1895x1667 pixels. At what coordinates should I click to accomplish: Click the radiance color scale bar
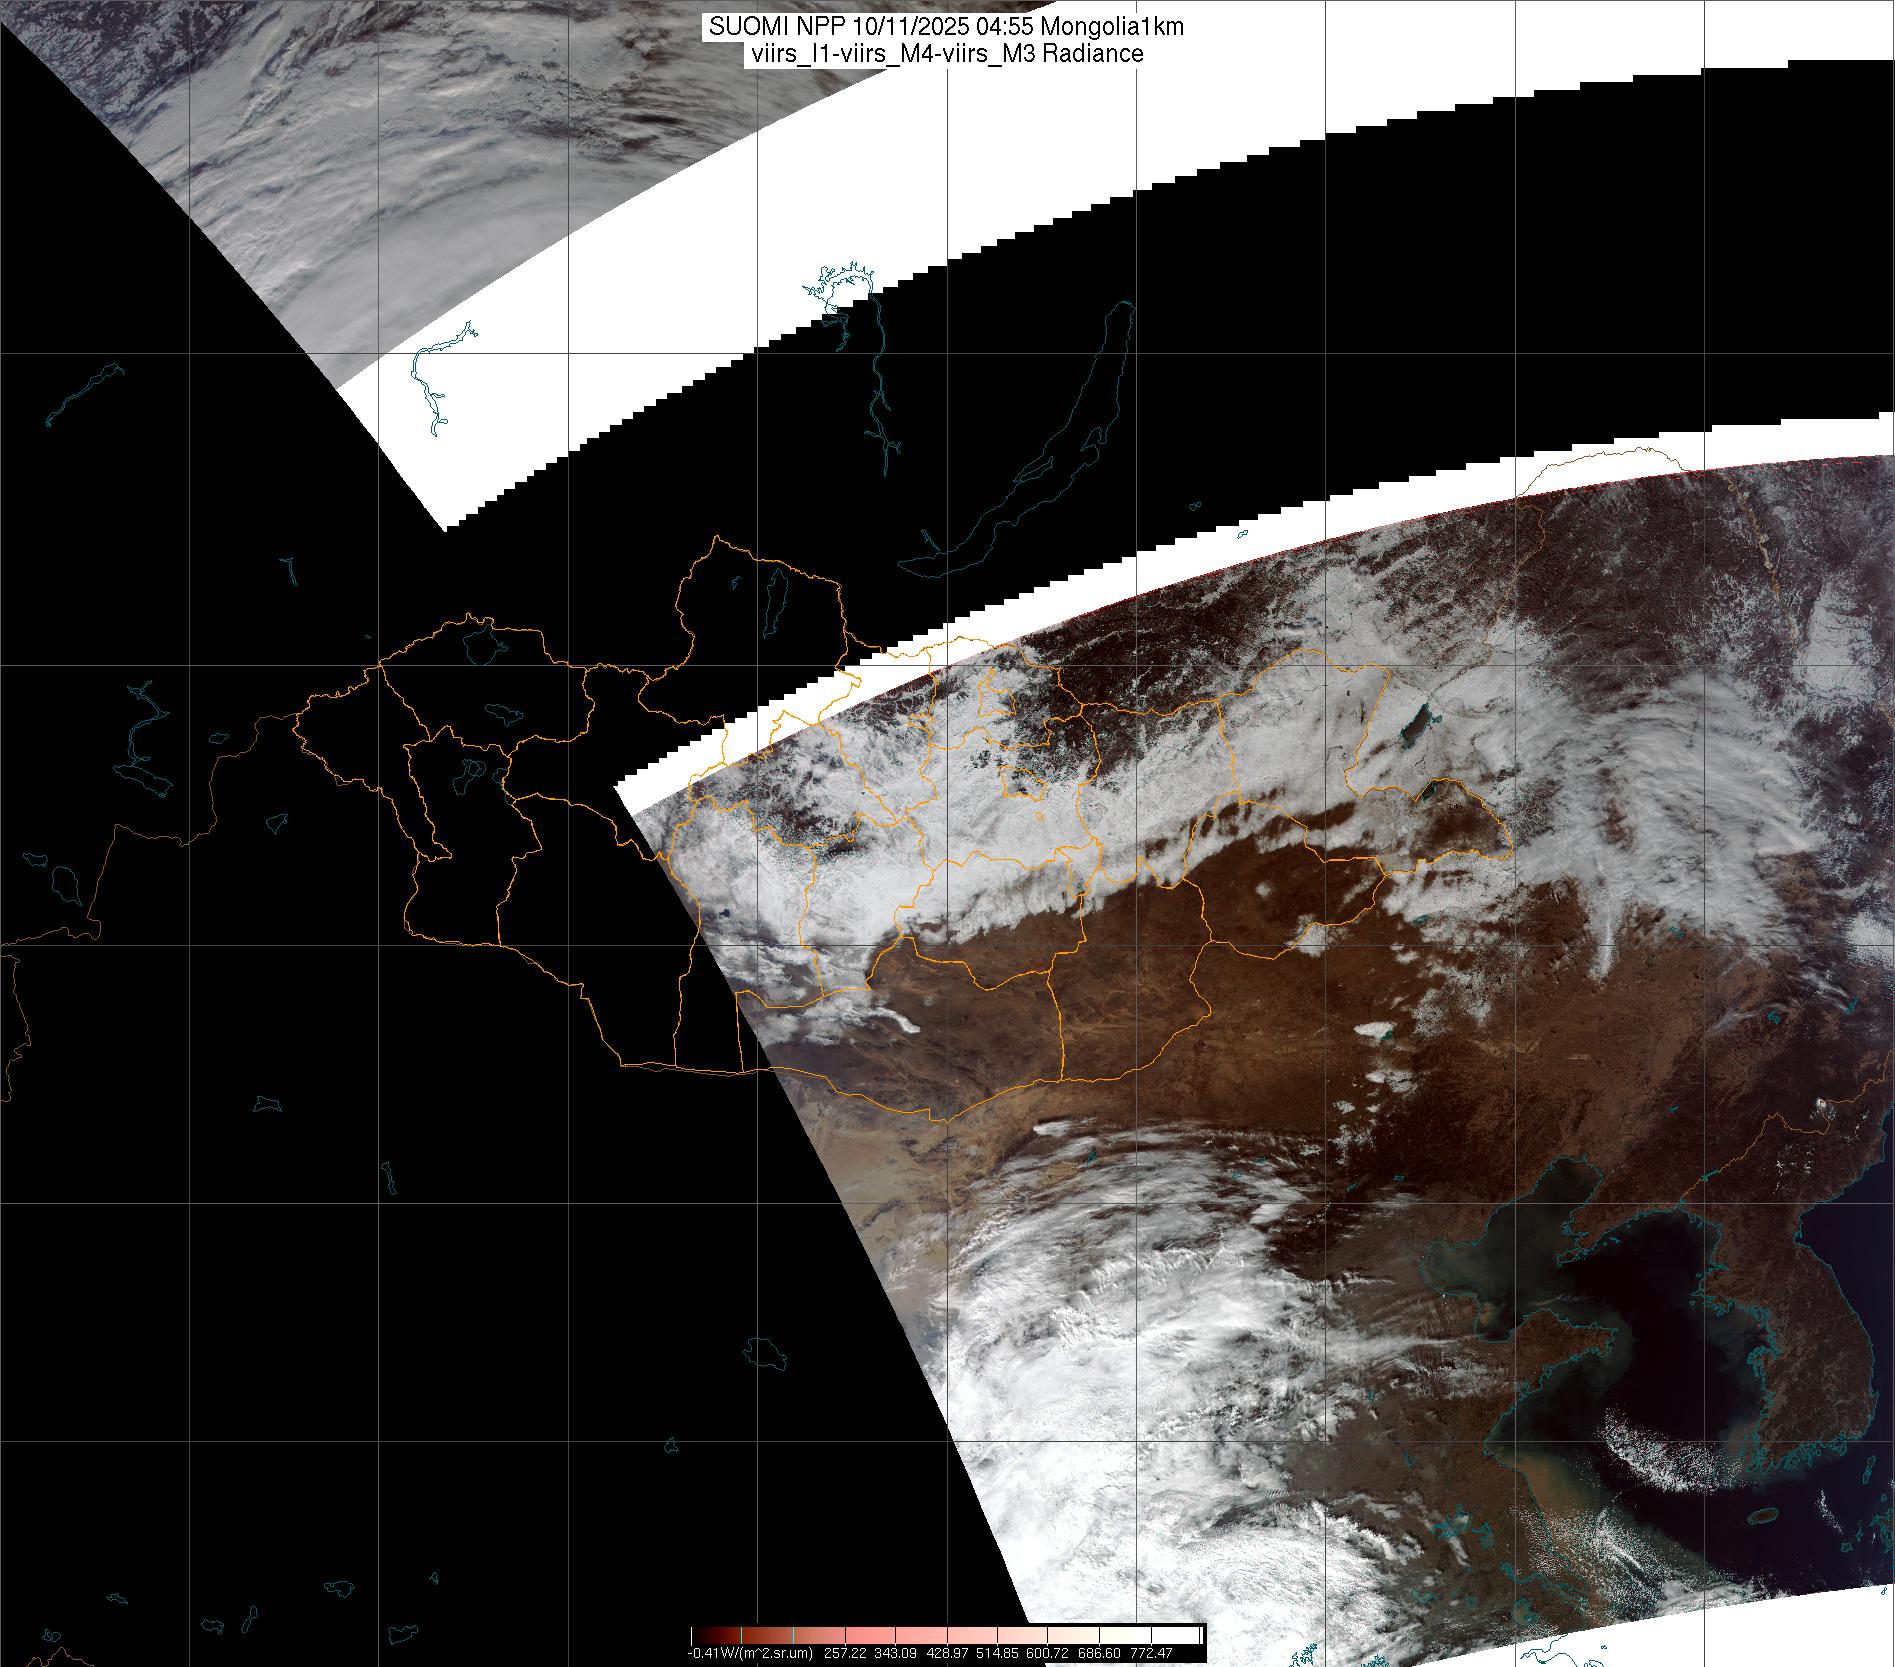coord(947,1634)
